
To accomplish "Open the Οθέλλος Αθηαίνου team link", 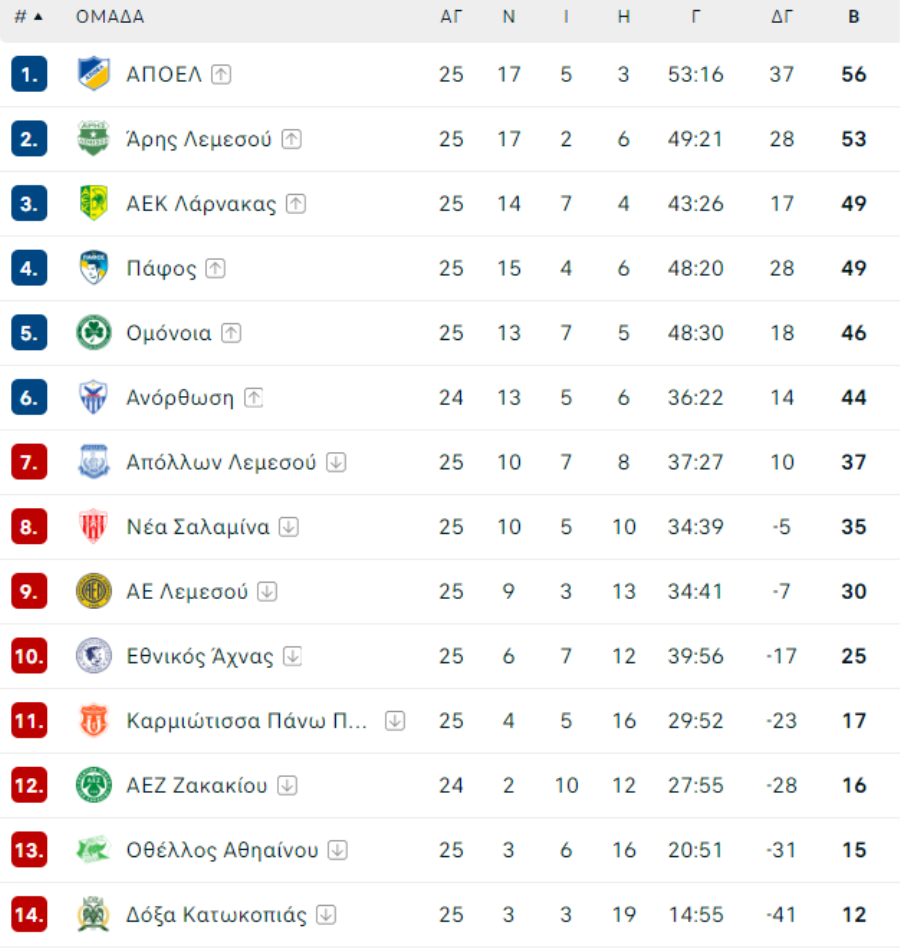I will [222, 850].
